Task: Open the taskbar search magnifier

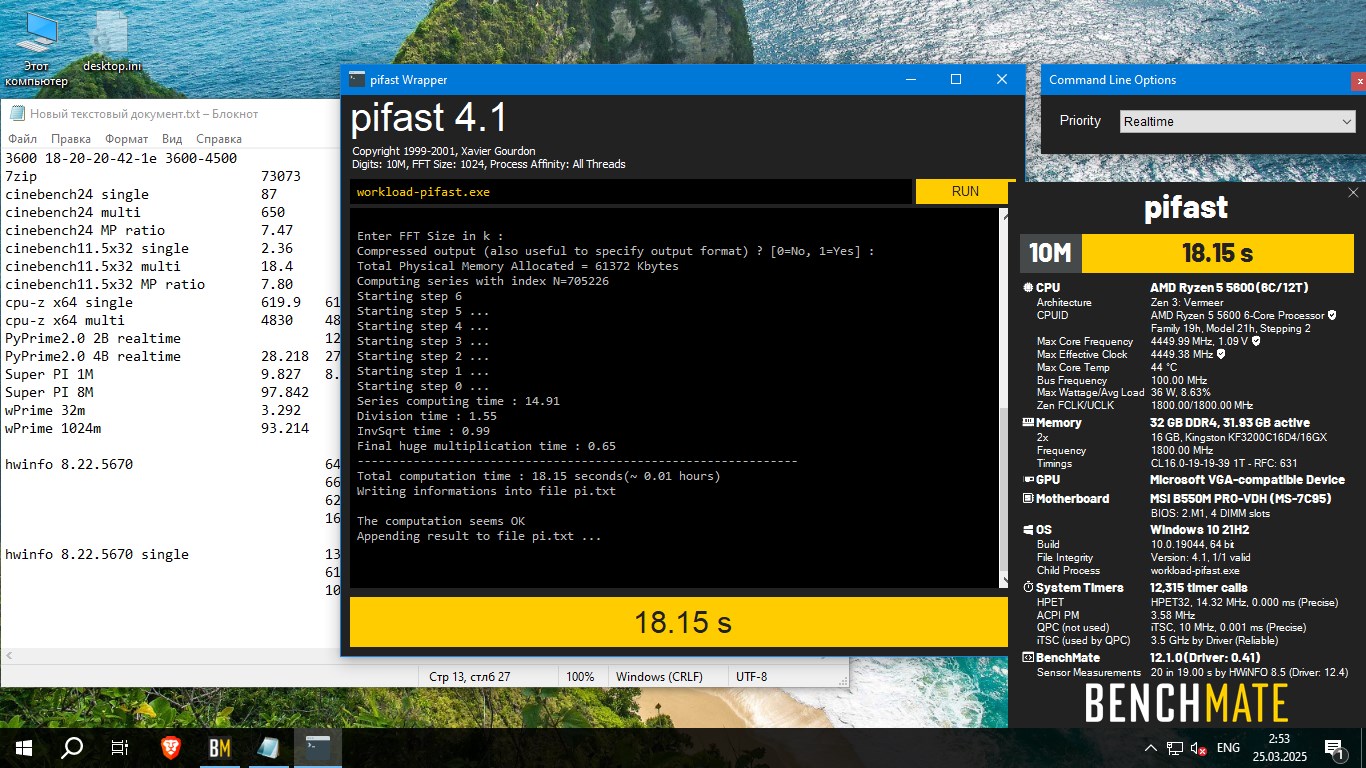Action: (72, 747)
